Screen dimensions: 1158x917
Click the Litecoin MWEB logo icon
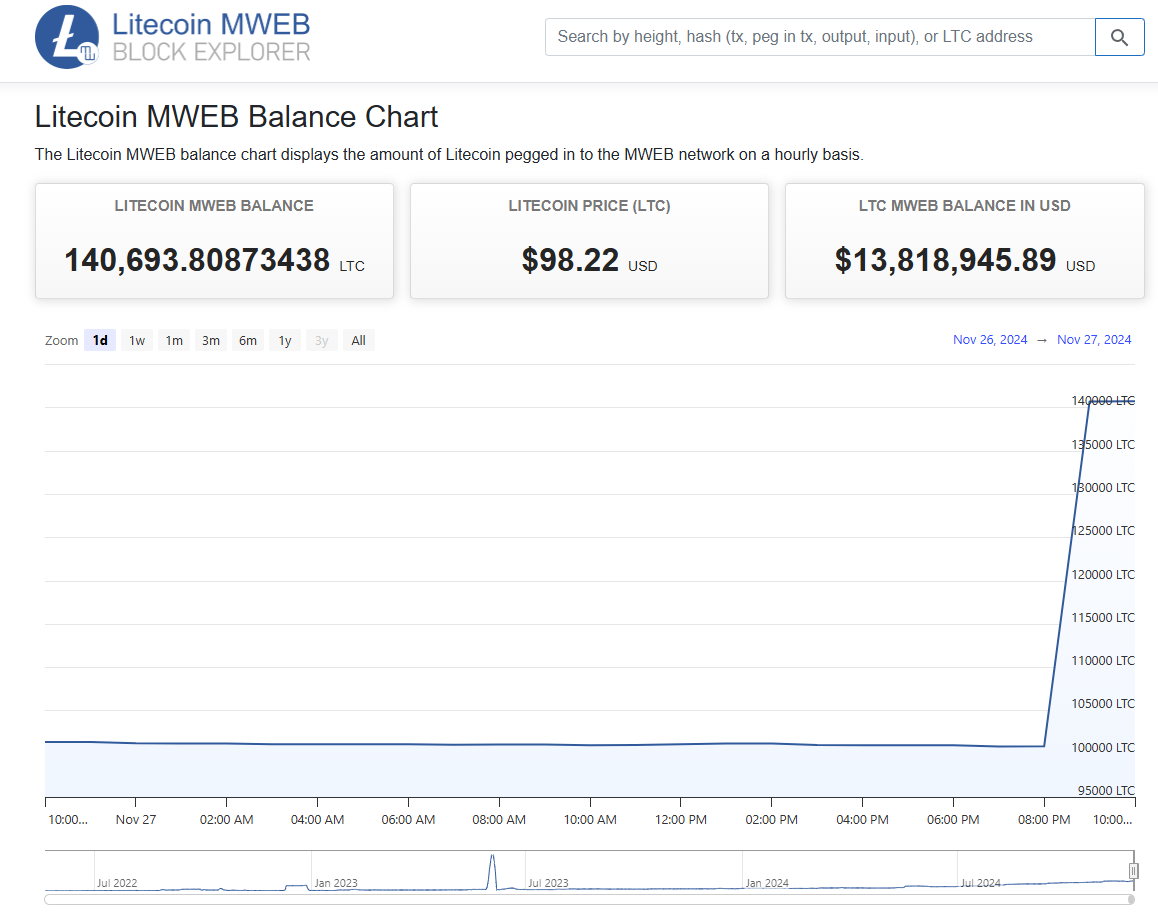point(67,37)
